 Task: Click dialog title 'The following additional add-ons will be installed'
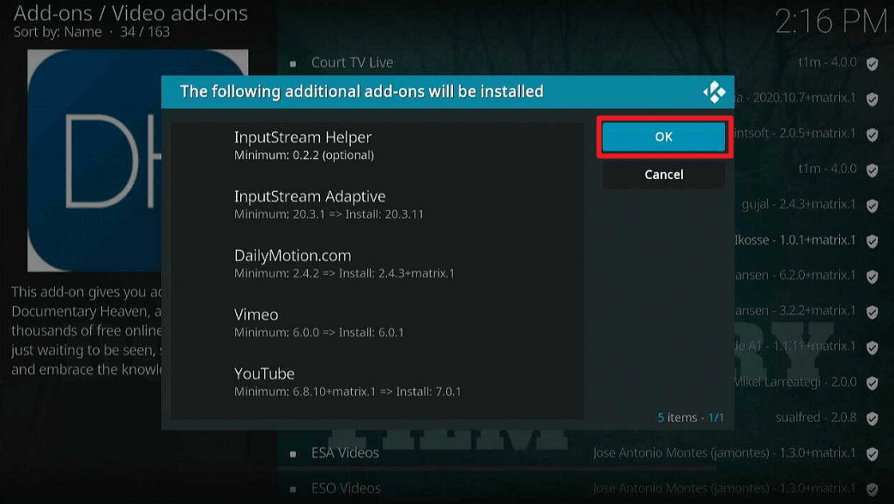click(361, 91)
